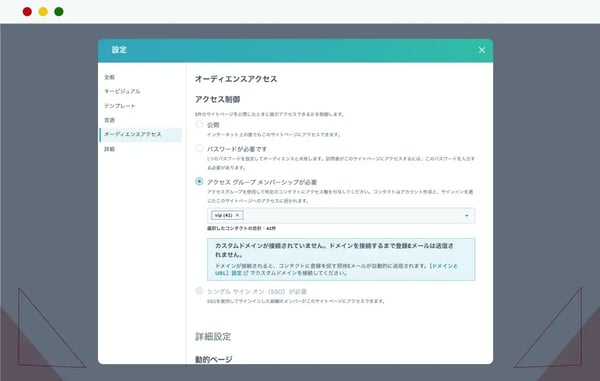Close the 設定 dialog with the X

[x=482, y=50]
